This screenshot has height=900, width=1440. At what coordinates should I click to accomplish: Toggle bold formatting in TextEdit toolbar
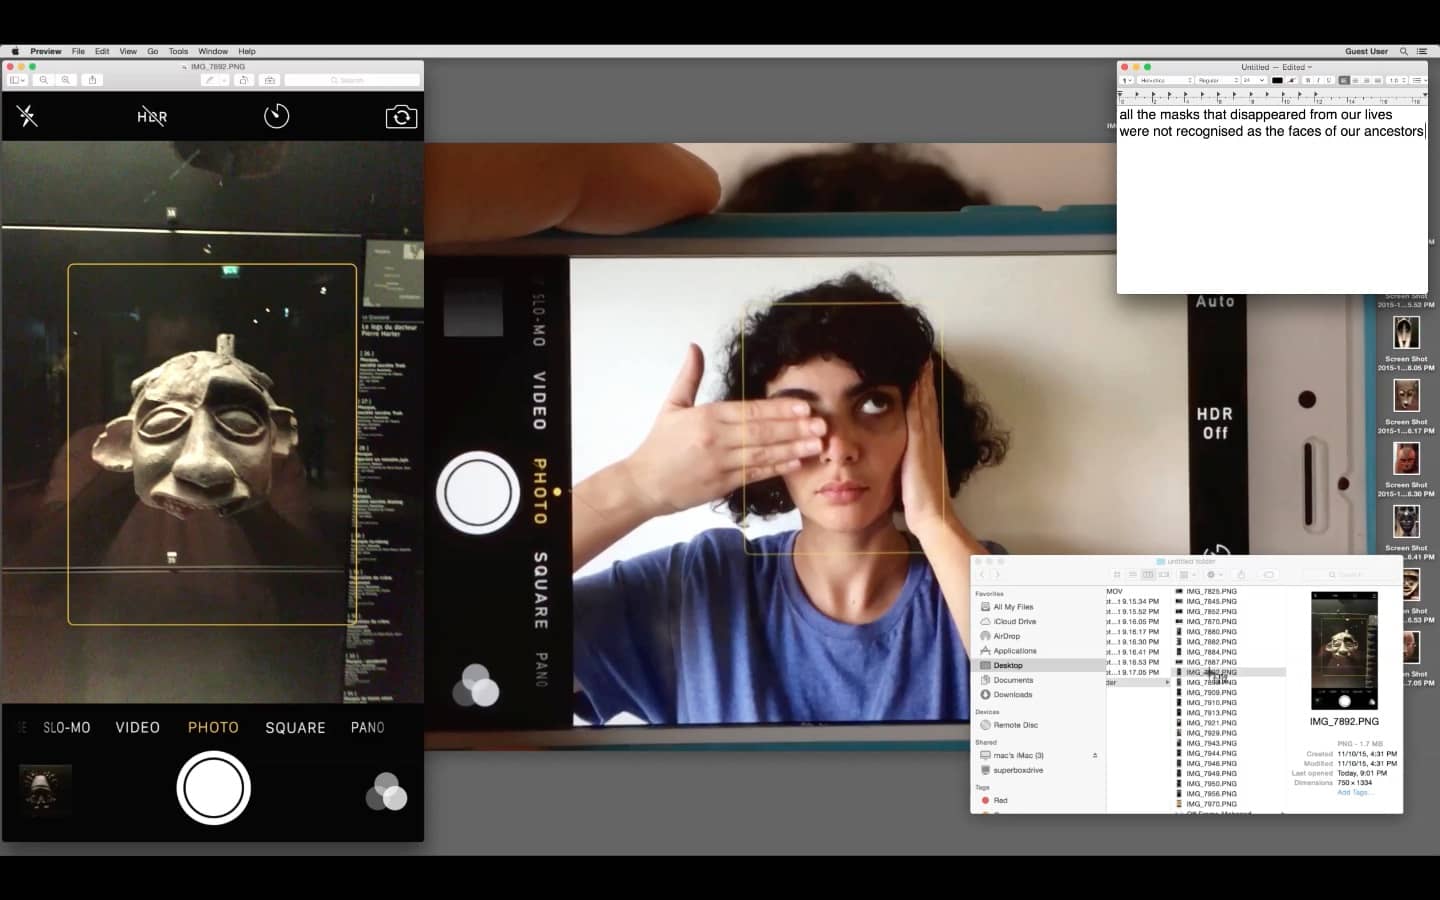[1307, 80]
